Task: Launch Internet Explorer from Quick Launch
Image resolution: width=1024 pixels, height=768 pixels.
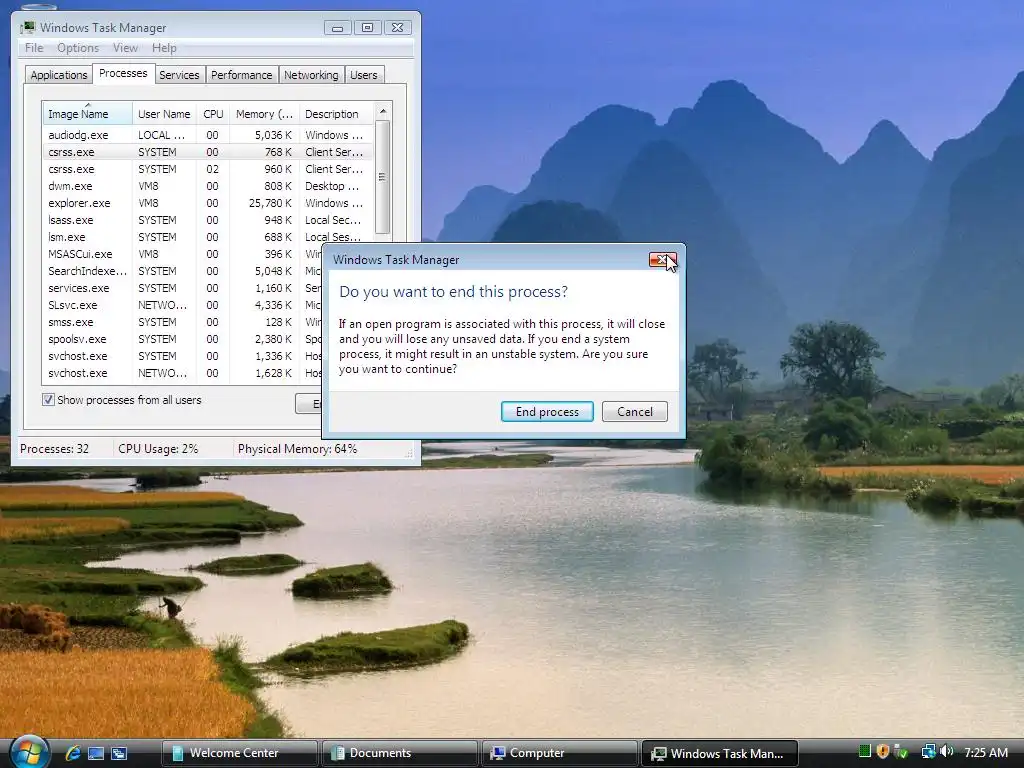Action: (73, 753)
